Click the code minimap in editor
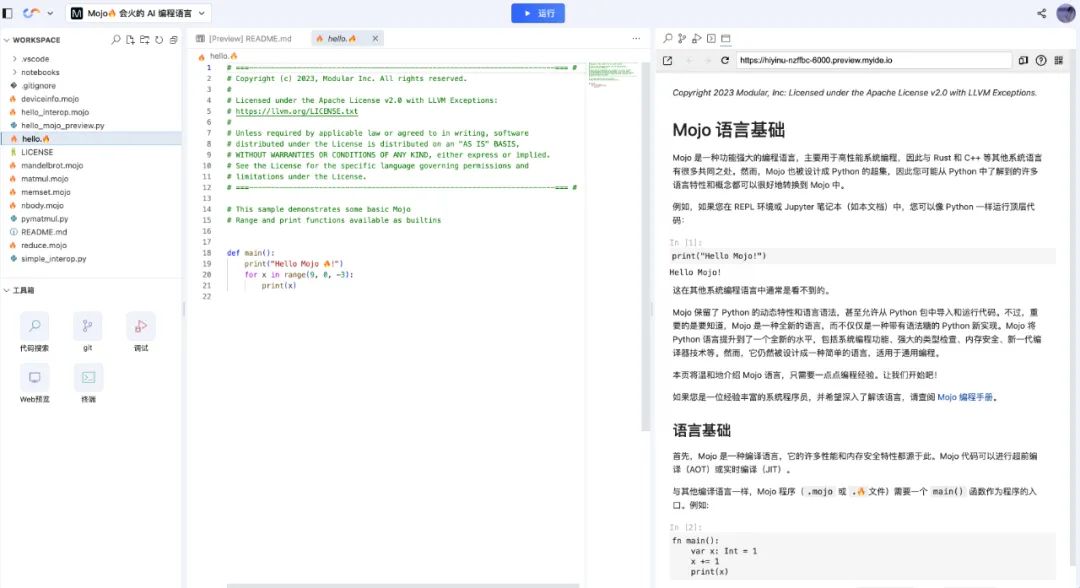 (612, 74)
